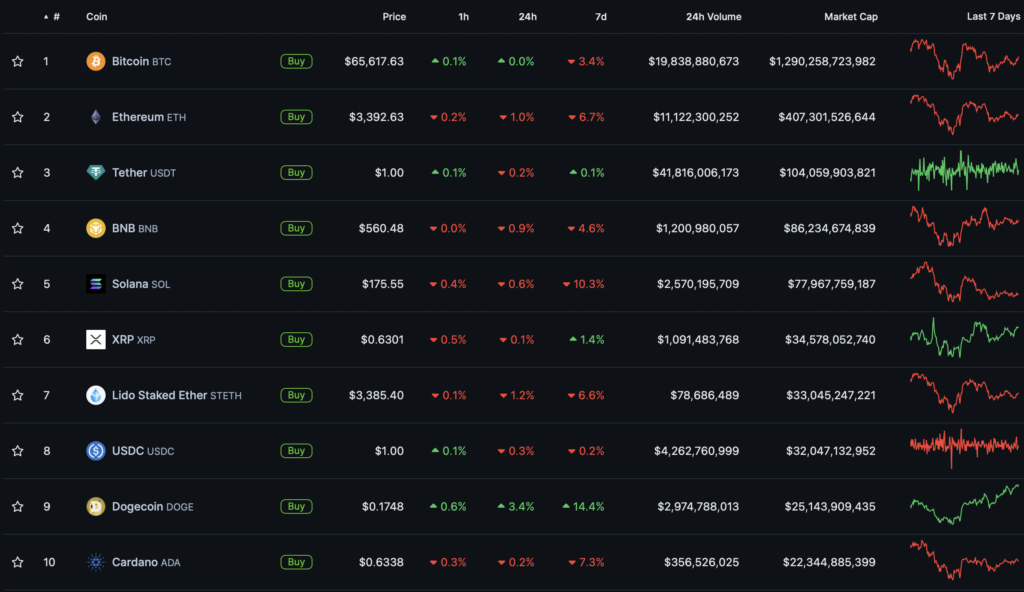Open the Lido Staked Ether name link
The width and height of the screenshot is (1024, 592).
tap(159, 395)
